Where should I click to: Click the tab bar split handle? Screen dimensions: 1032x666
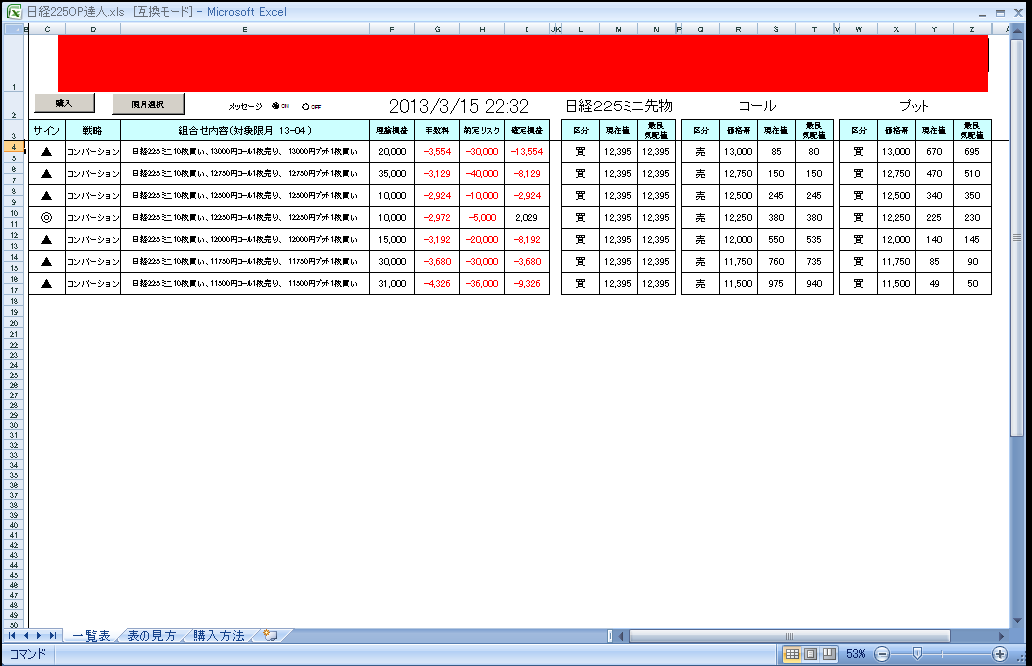609,636
